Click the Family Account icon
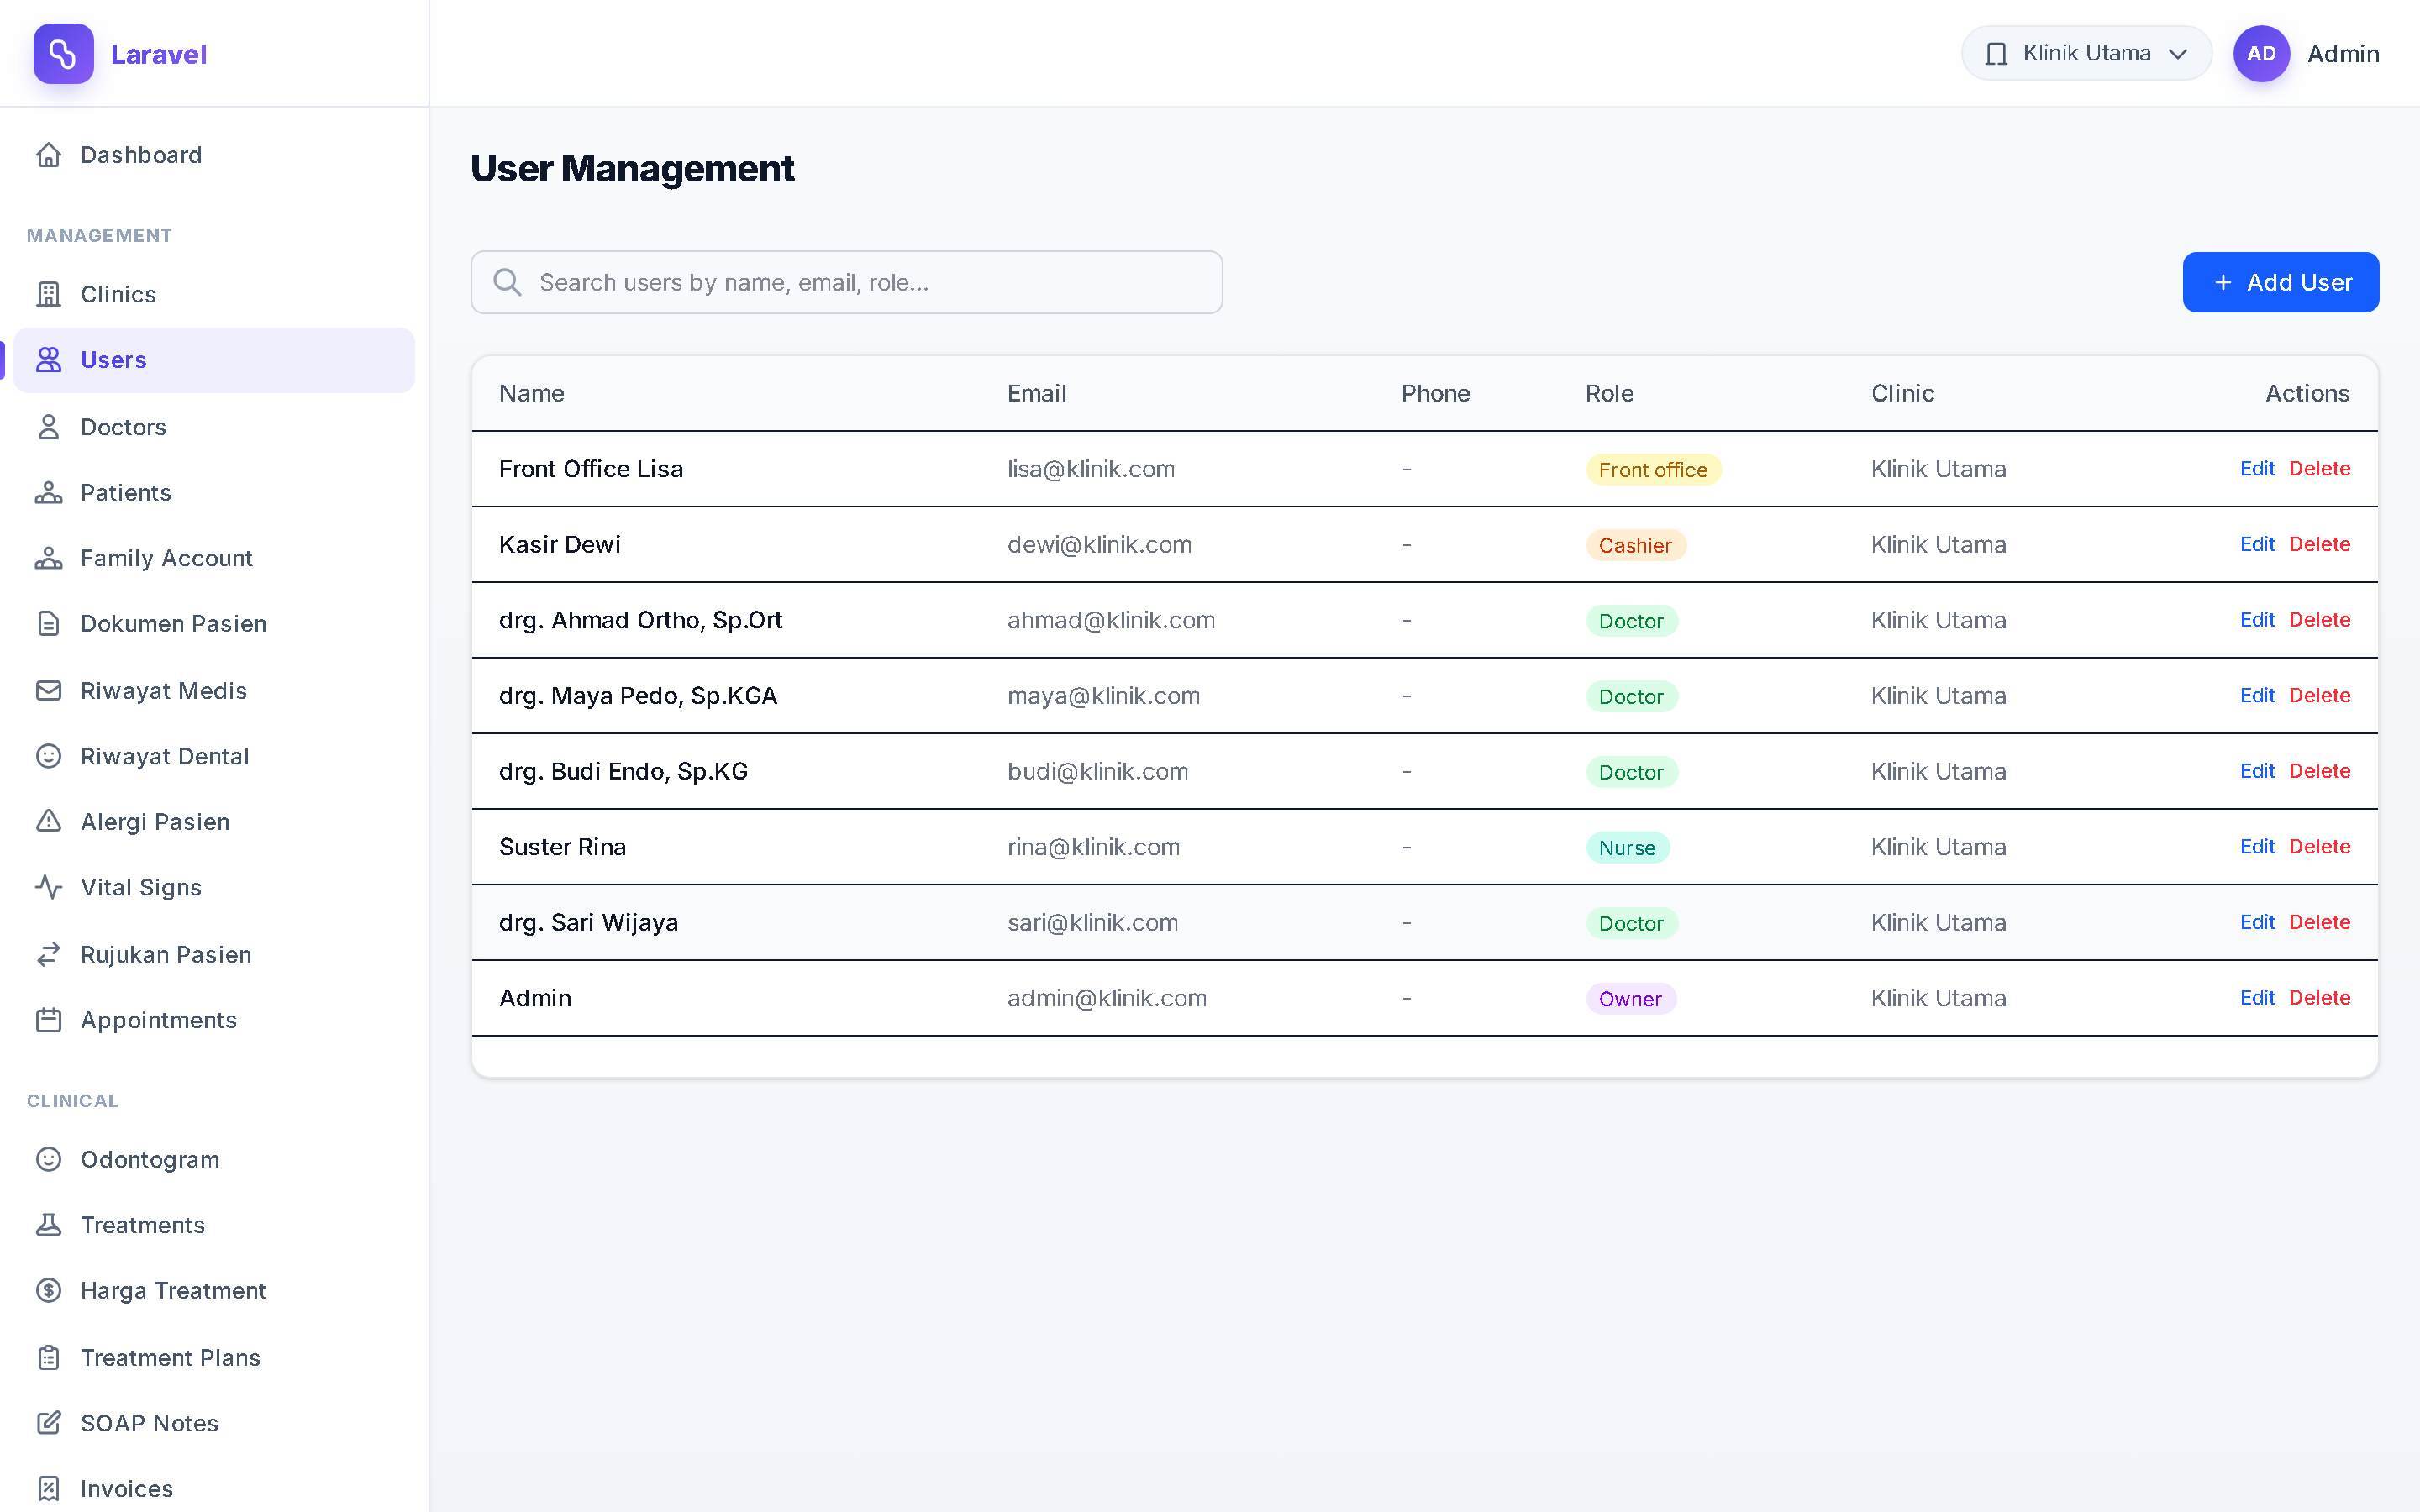 (x=49, y=558)
